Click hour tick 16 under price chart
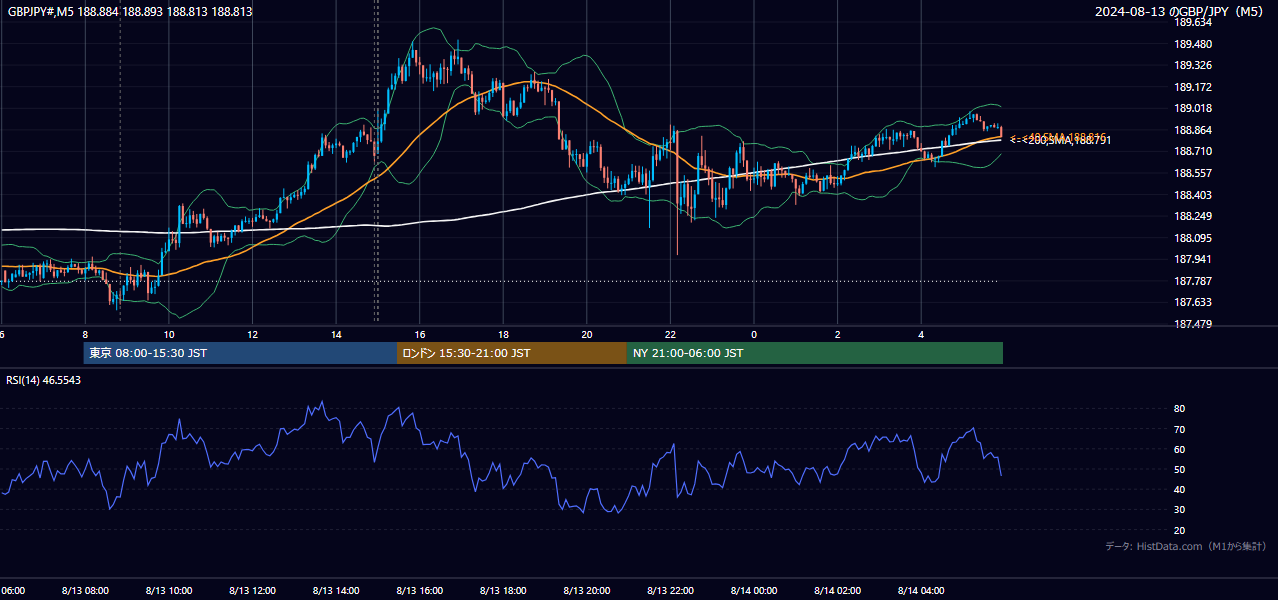The height and width of the screenshot is (600, 1278). click(x=420, y=334)
